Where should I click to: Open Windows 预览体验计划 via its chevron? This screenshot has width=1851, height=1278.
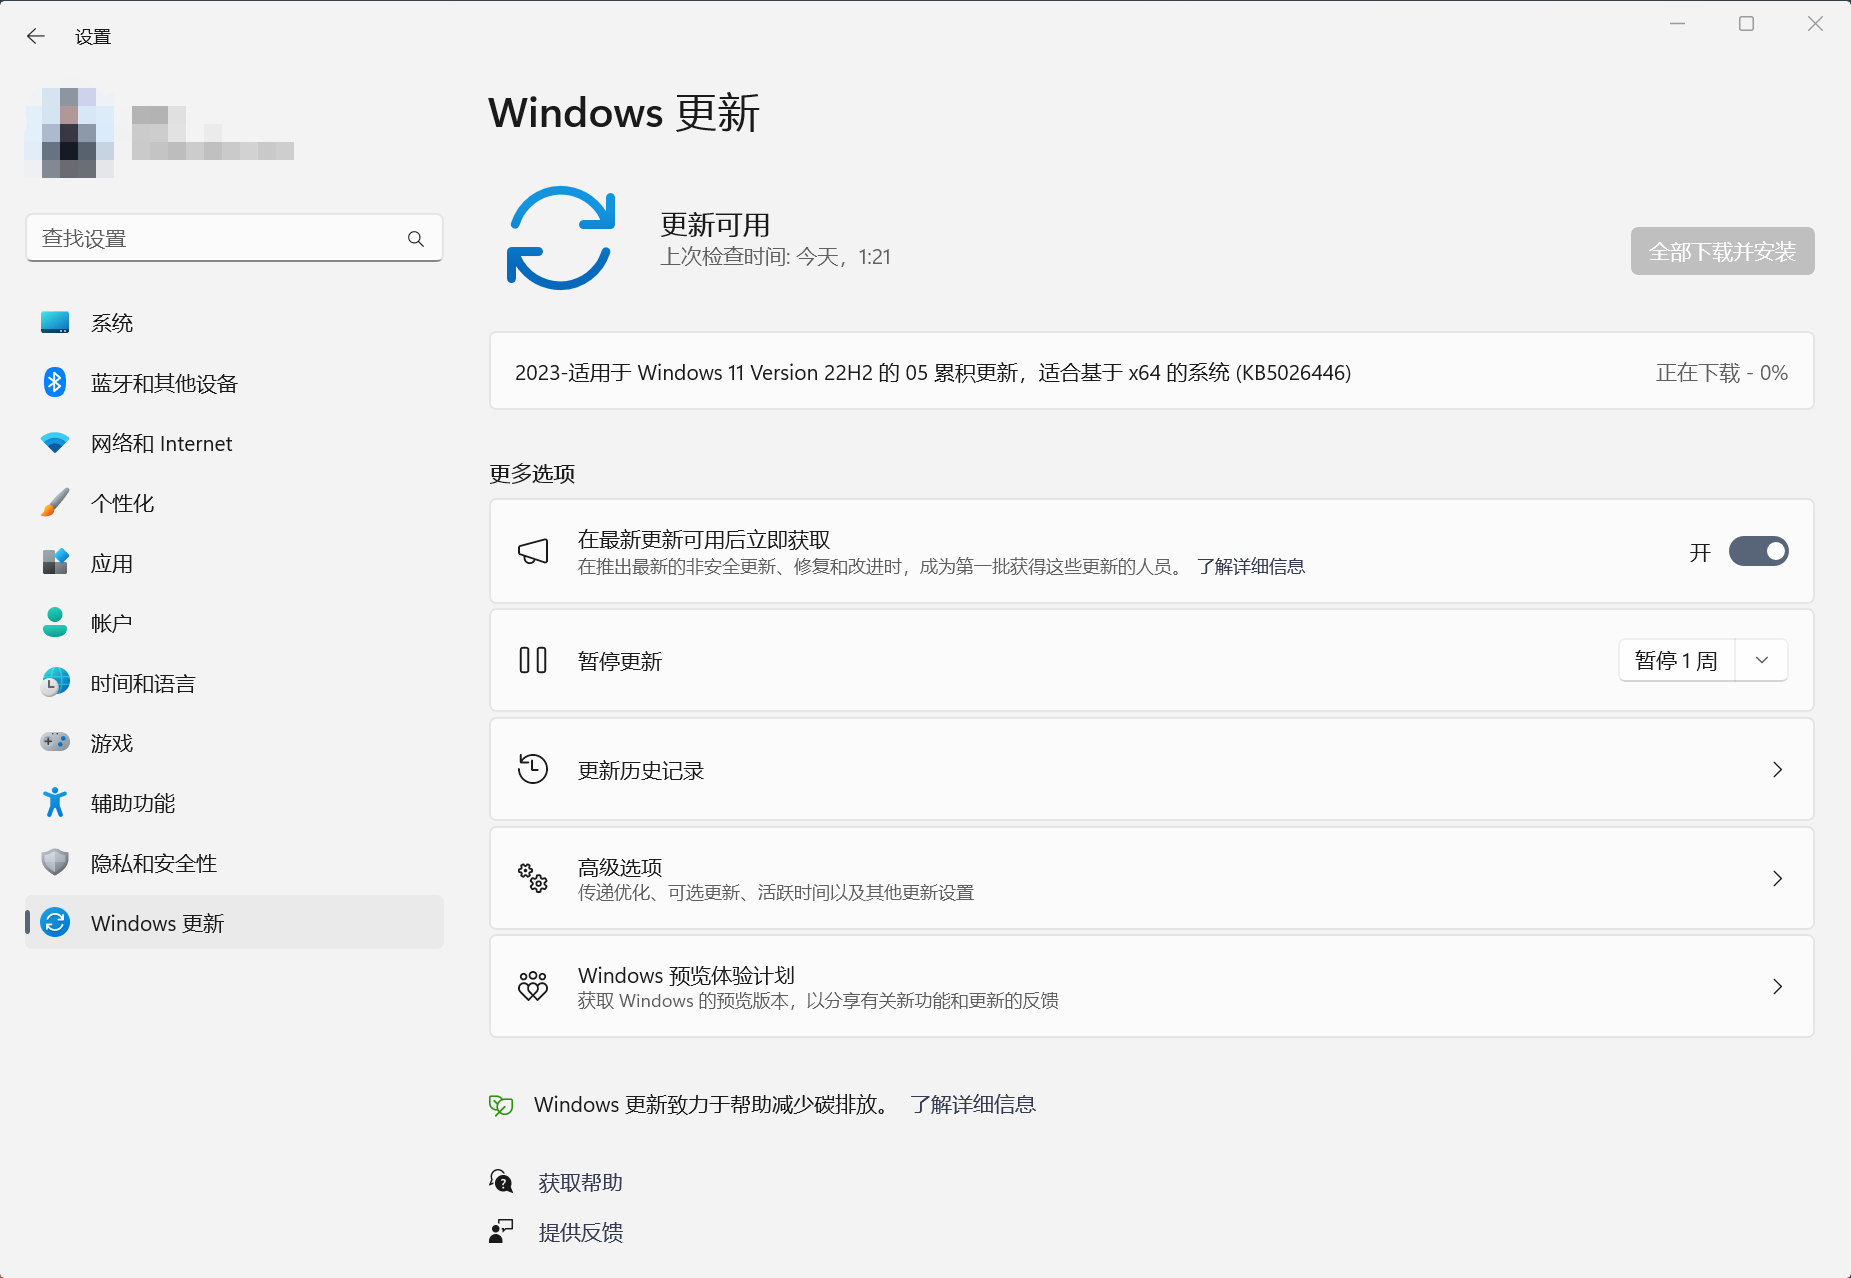point(1777,987)
